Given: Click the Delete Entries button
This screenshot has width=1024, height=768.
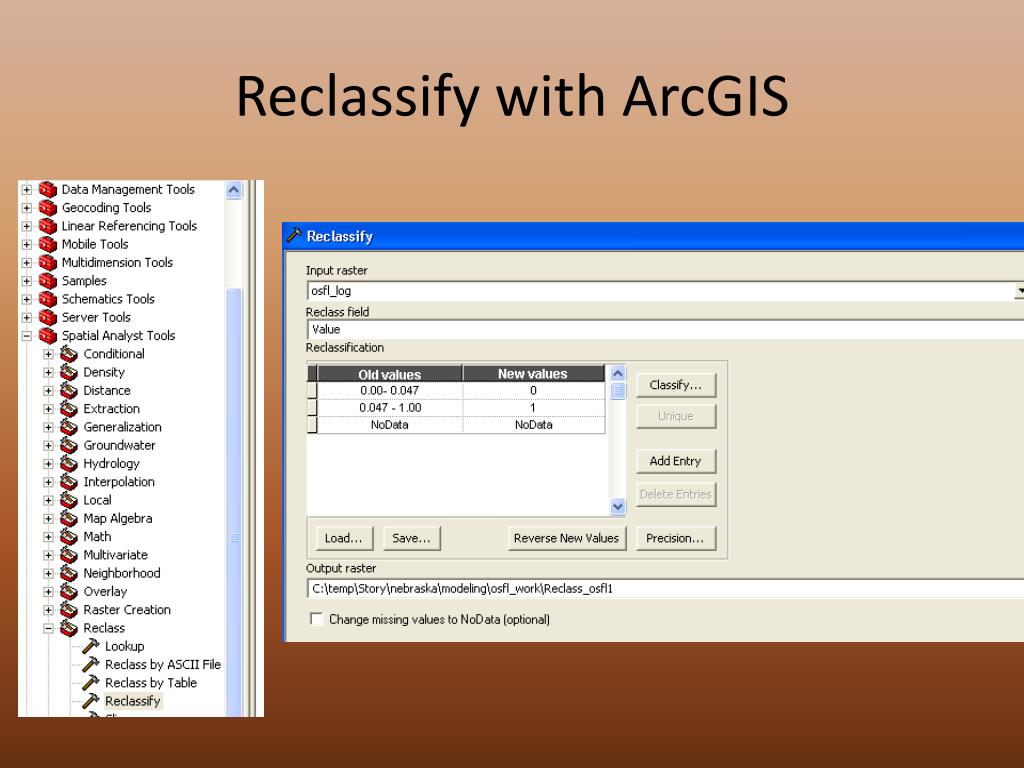Looking at the screenshot, I should click(x=676, y=494).
